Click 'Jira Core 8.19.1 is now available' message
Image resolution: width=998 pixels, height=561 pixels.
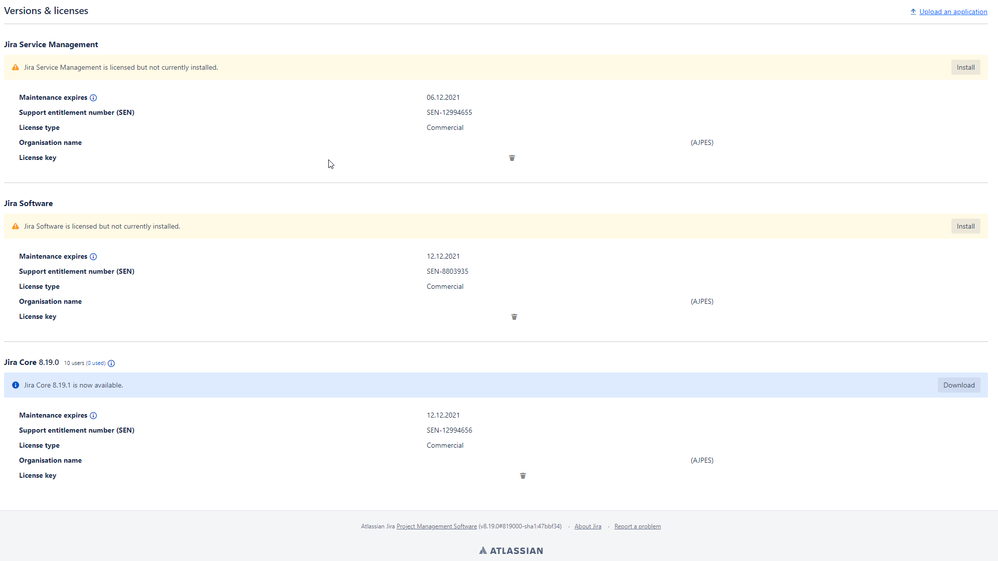coord(73,385)
